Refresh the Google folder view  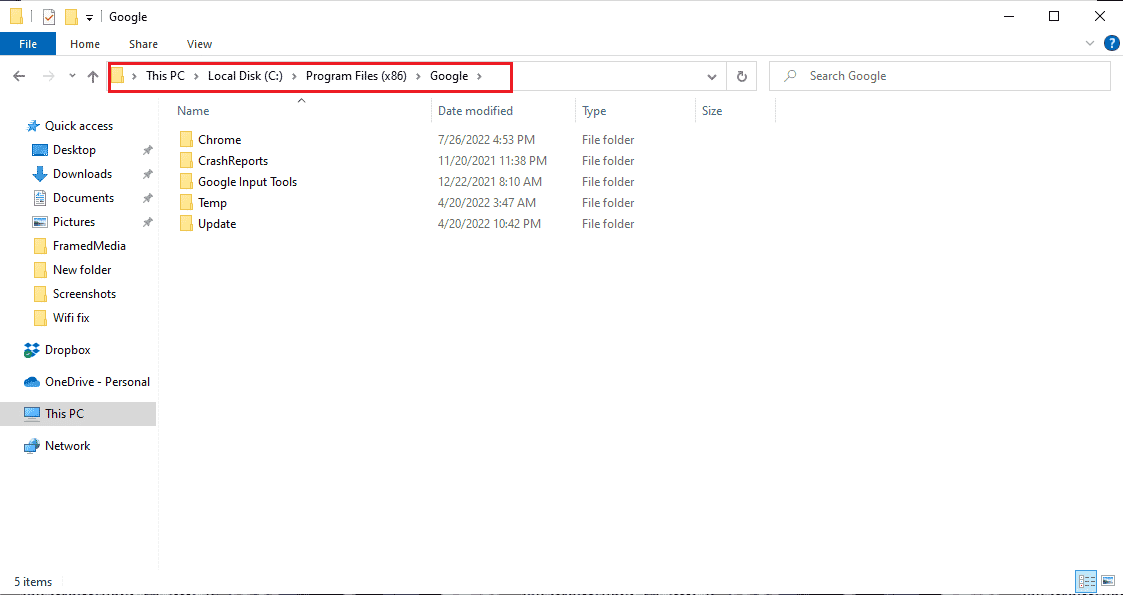tap(741, 76)
